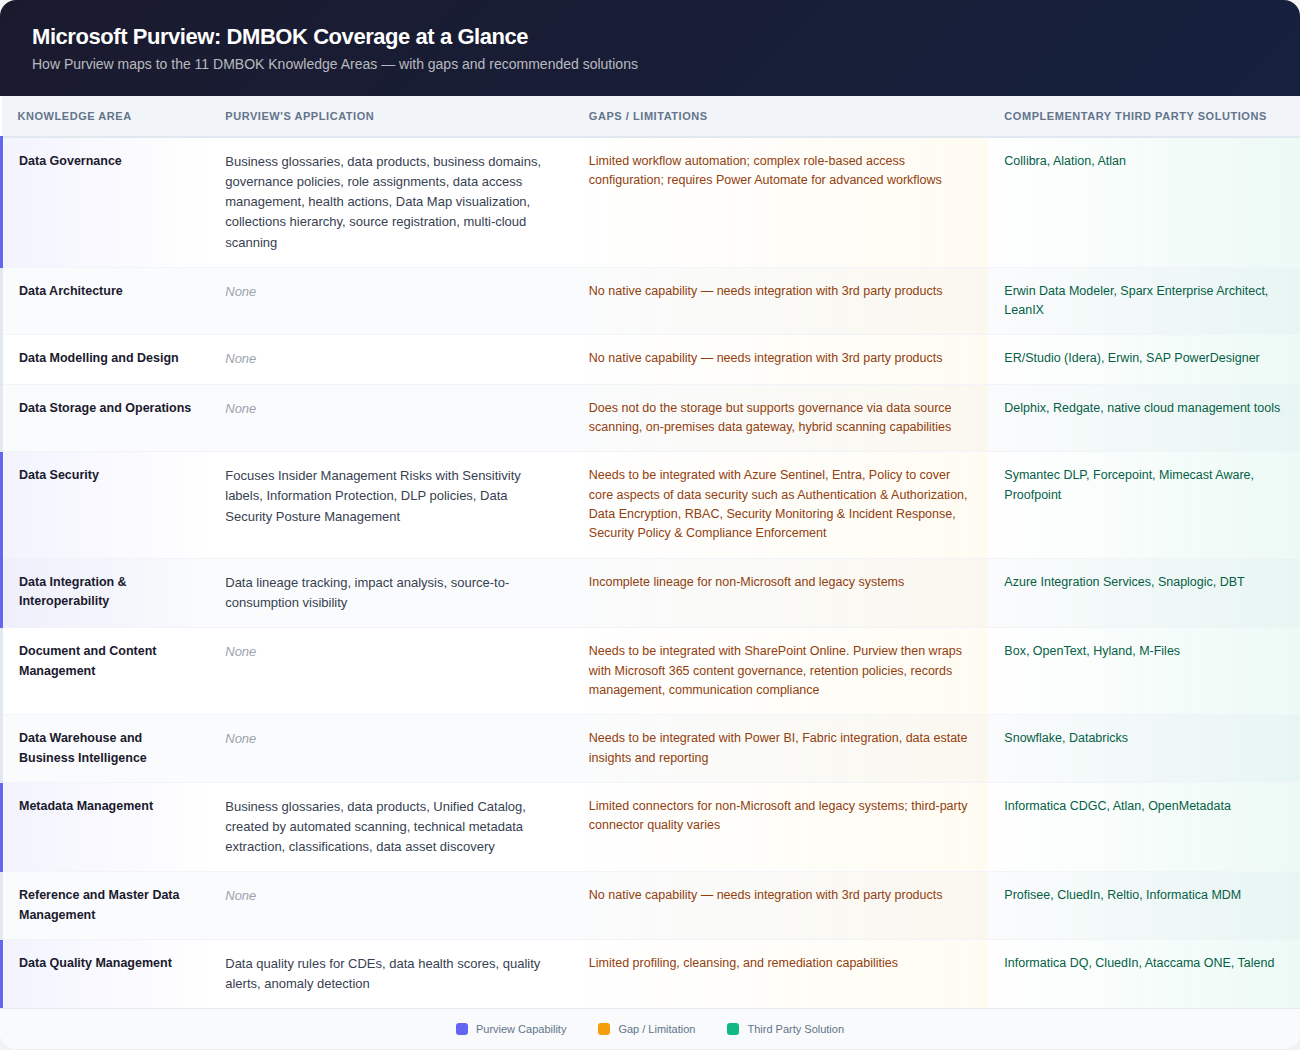1300x1050 pixels.
Task: Click the subtitle about 11 DMBOK Knowledge Areas
Action: click(x=335, y=64)
